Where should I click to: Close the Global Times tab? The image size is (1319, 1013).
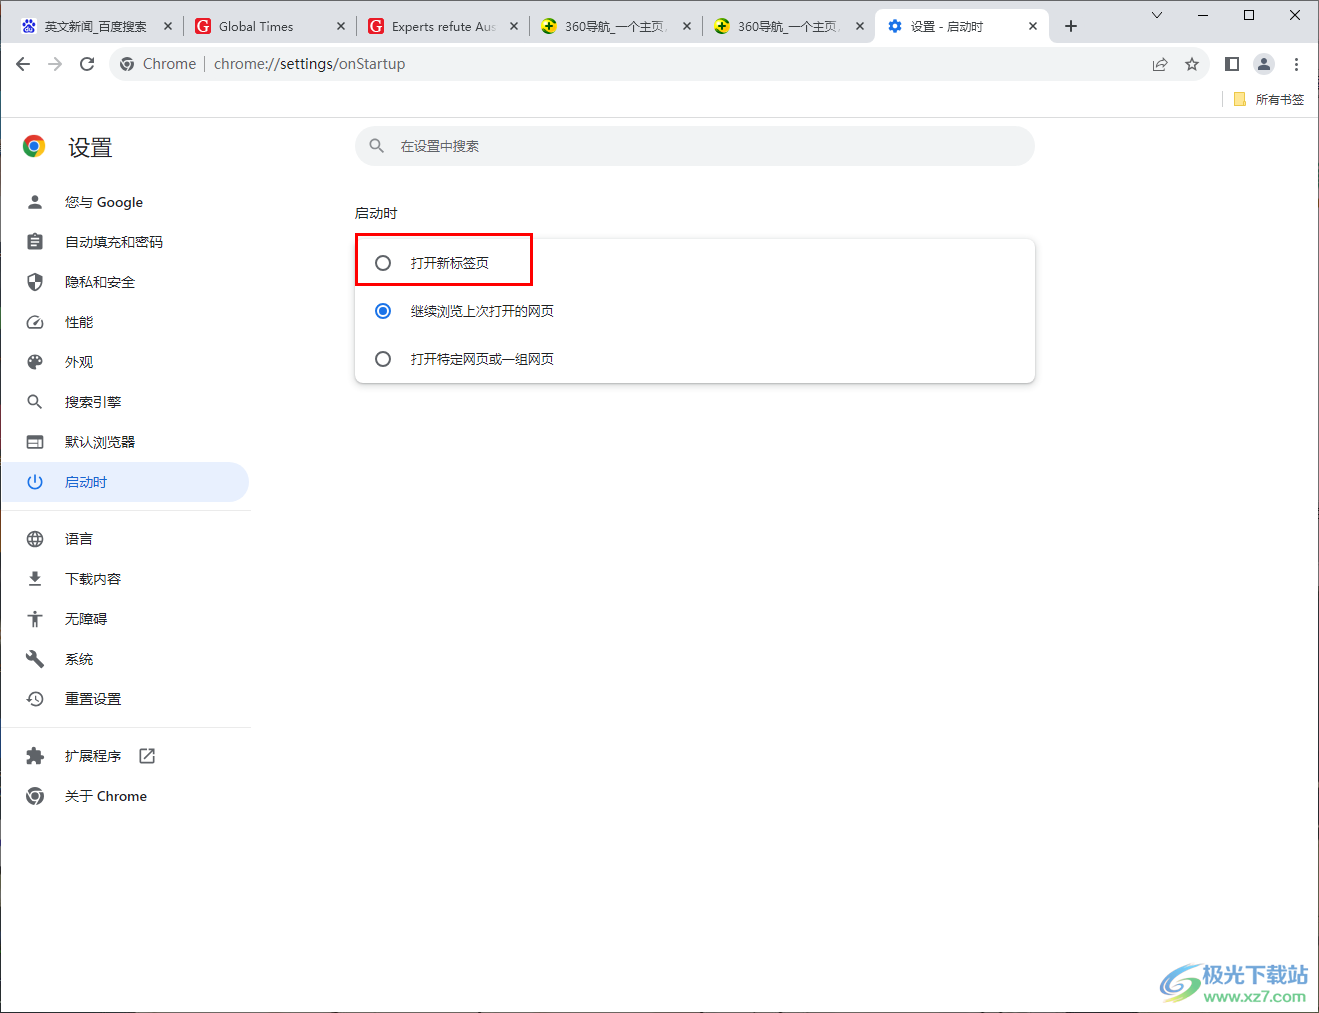[x=341, y=26]
